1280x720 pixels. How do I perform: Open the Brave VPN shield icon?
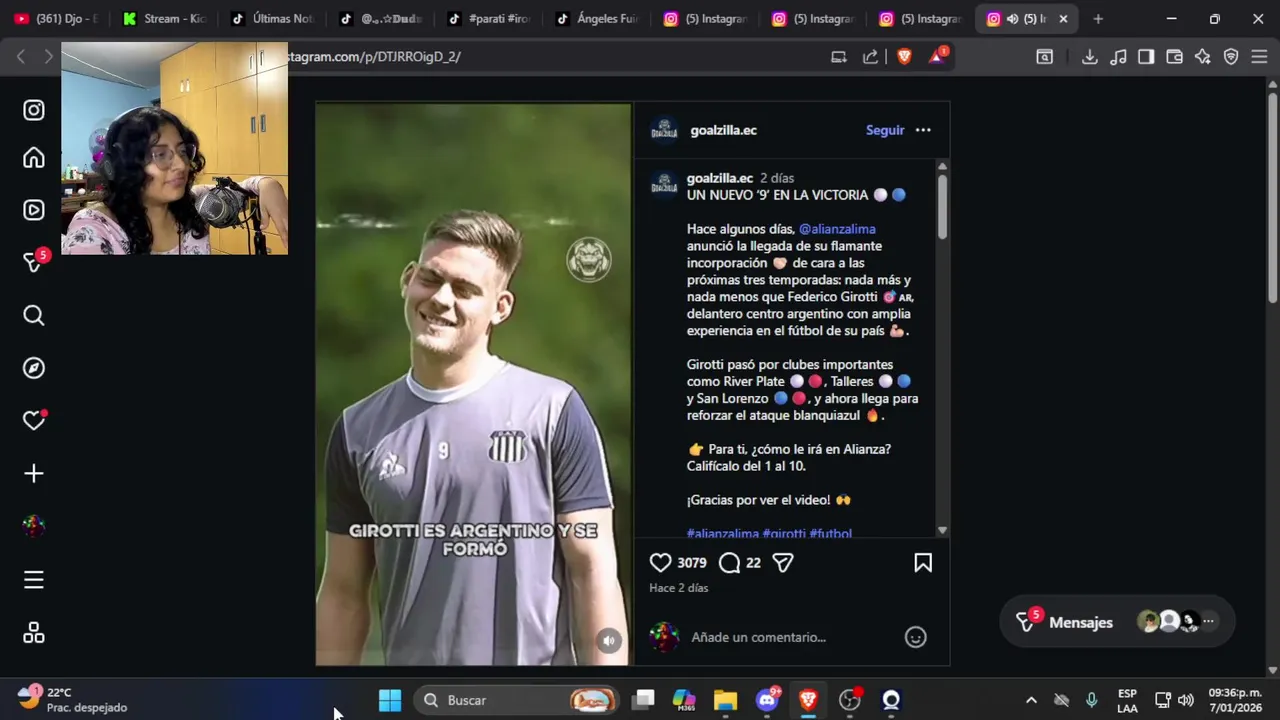coord(1231,57)
